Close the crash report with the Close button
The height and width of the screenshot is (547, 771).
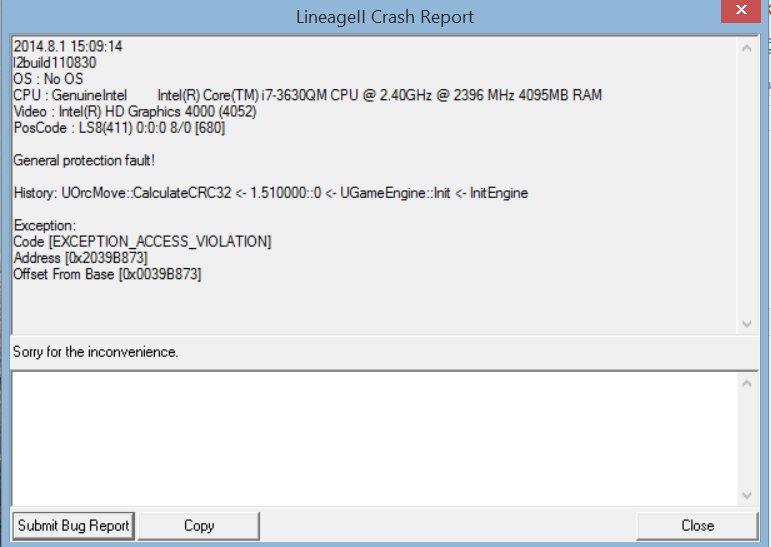(697, 526)
